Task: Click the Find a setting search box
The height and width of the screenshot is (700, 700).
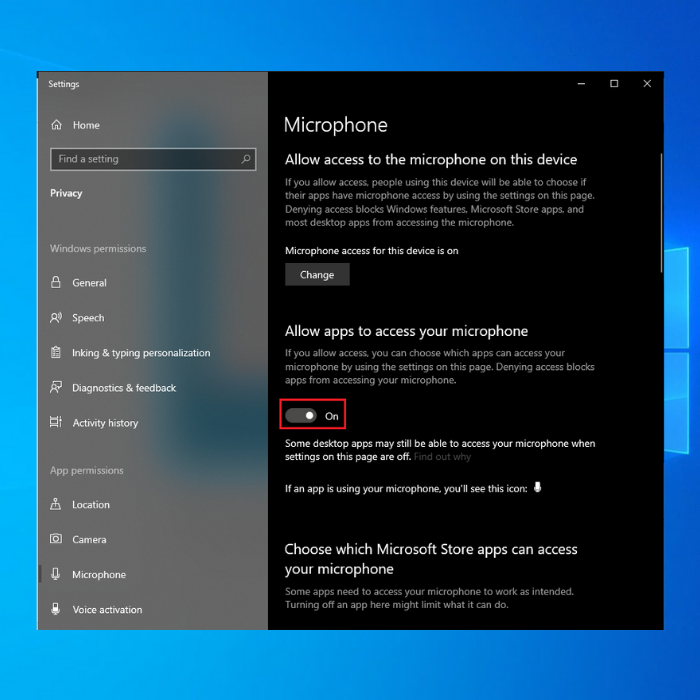Action: click(x=153, y=159)
